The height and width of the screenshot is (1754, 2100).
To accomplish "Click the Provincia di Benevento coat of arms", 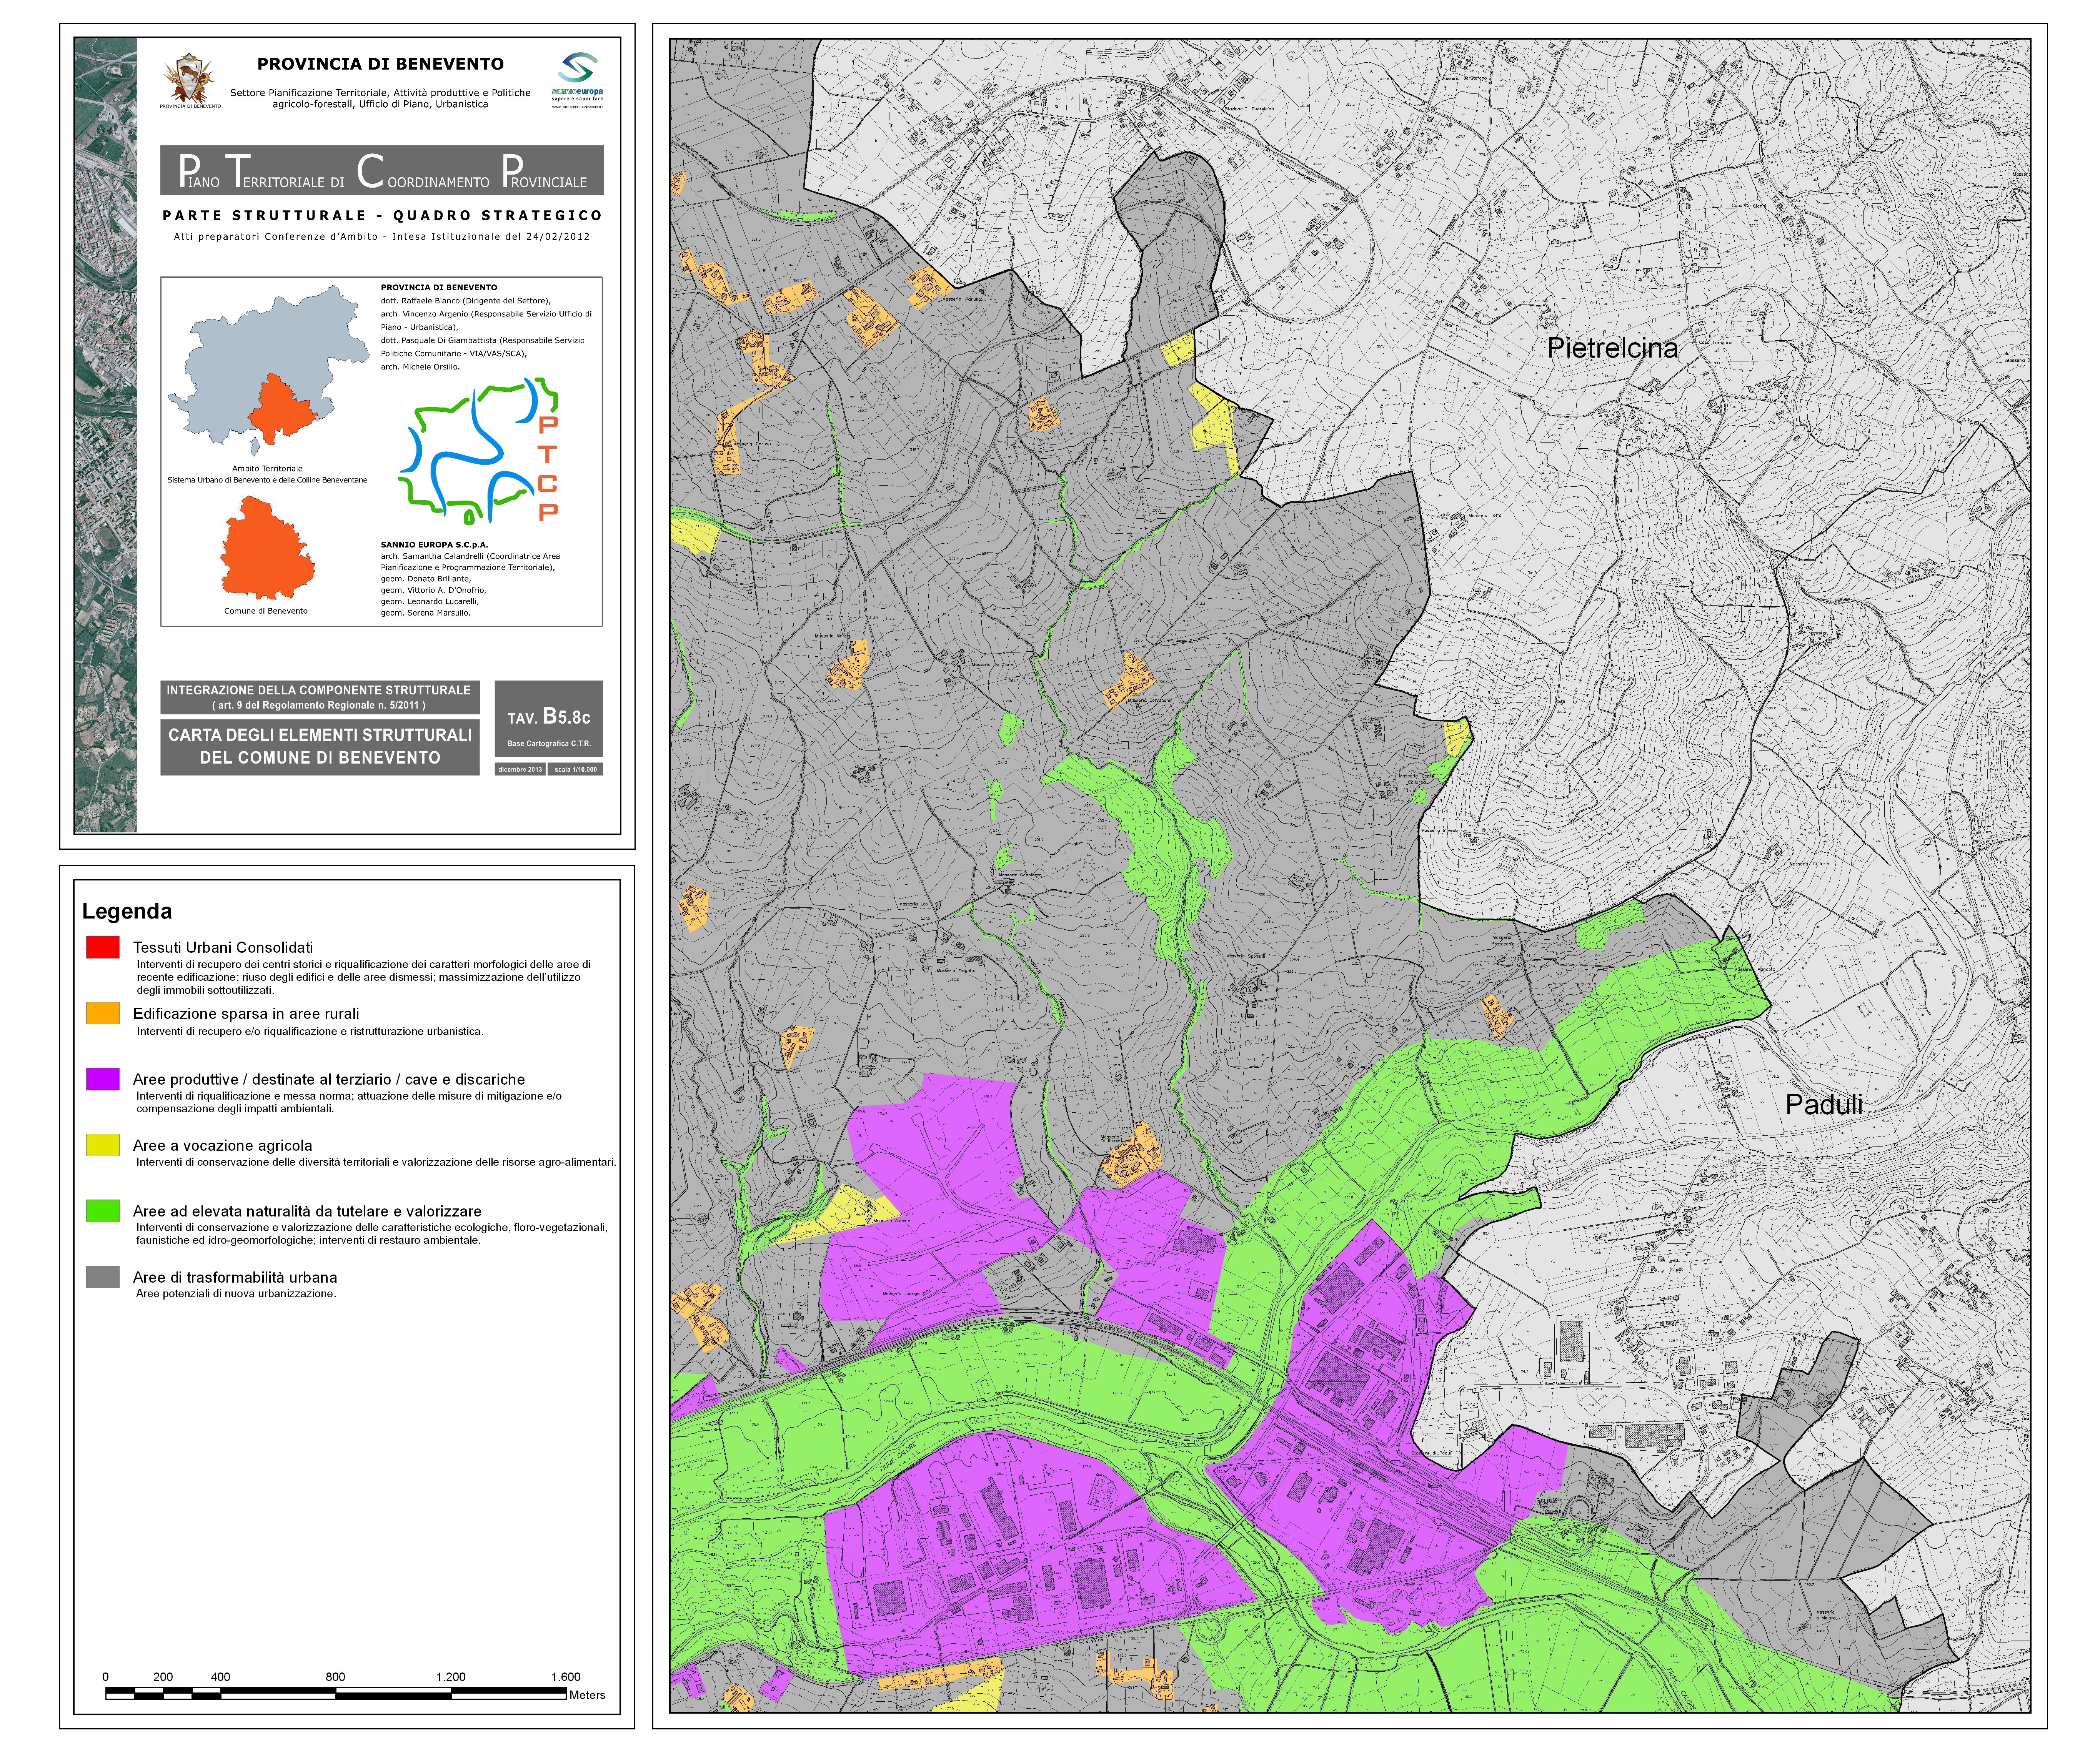I will (x=190, y=80).
